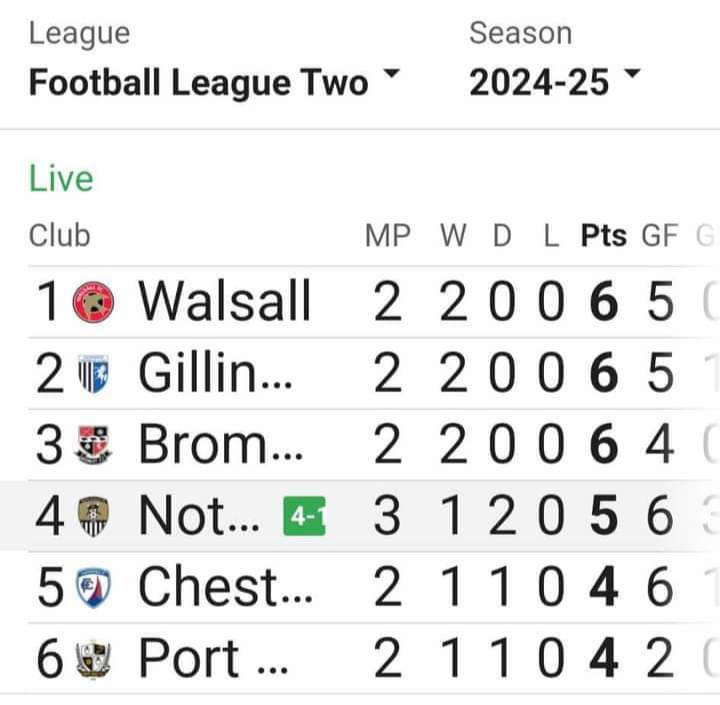Sort table by the Pts column header
The height and width of the screenshot is (705, 720).
pos(603,236)
